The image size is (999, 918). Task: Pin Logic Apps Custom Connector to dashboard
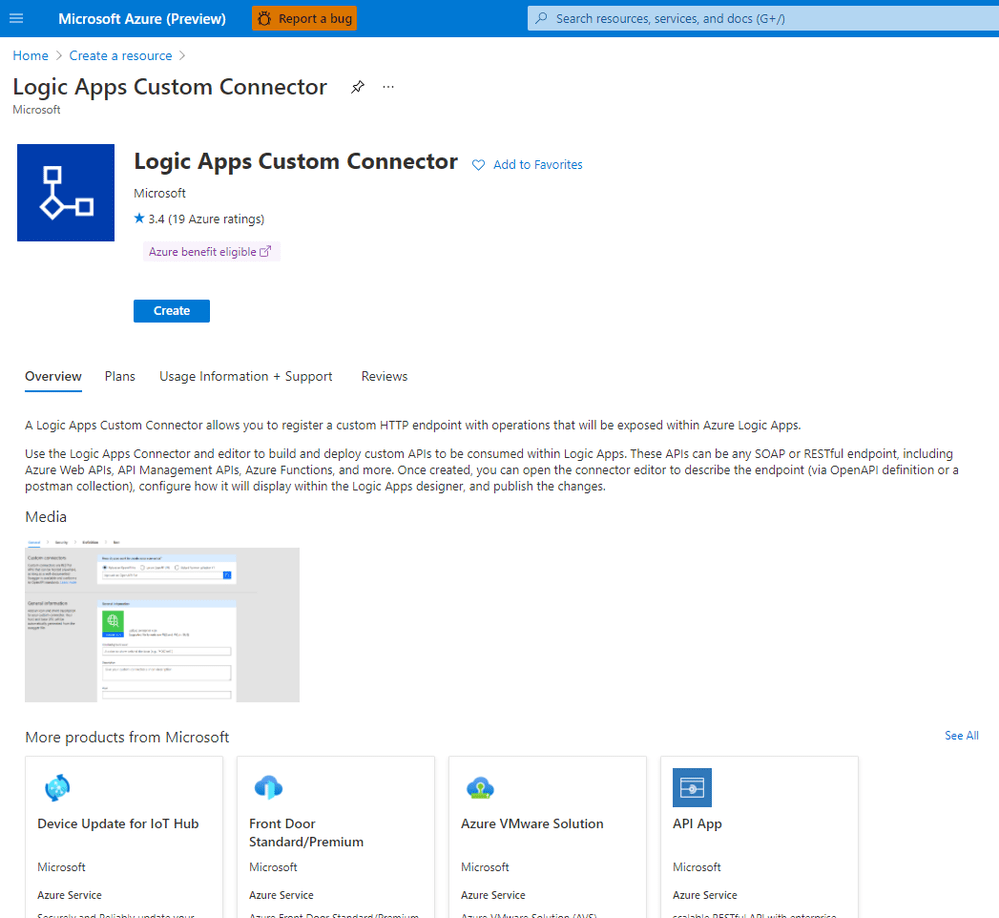pyautogui.click(x=357, y=87)
